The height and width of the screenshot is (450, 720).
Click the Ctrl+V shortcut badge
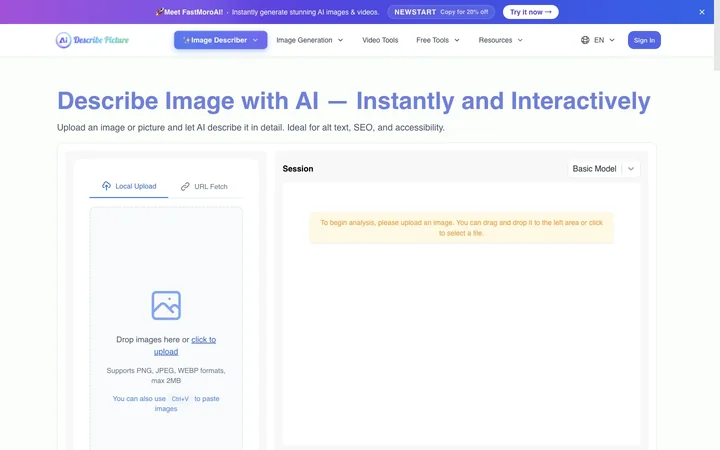click(180, 399)
